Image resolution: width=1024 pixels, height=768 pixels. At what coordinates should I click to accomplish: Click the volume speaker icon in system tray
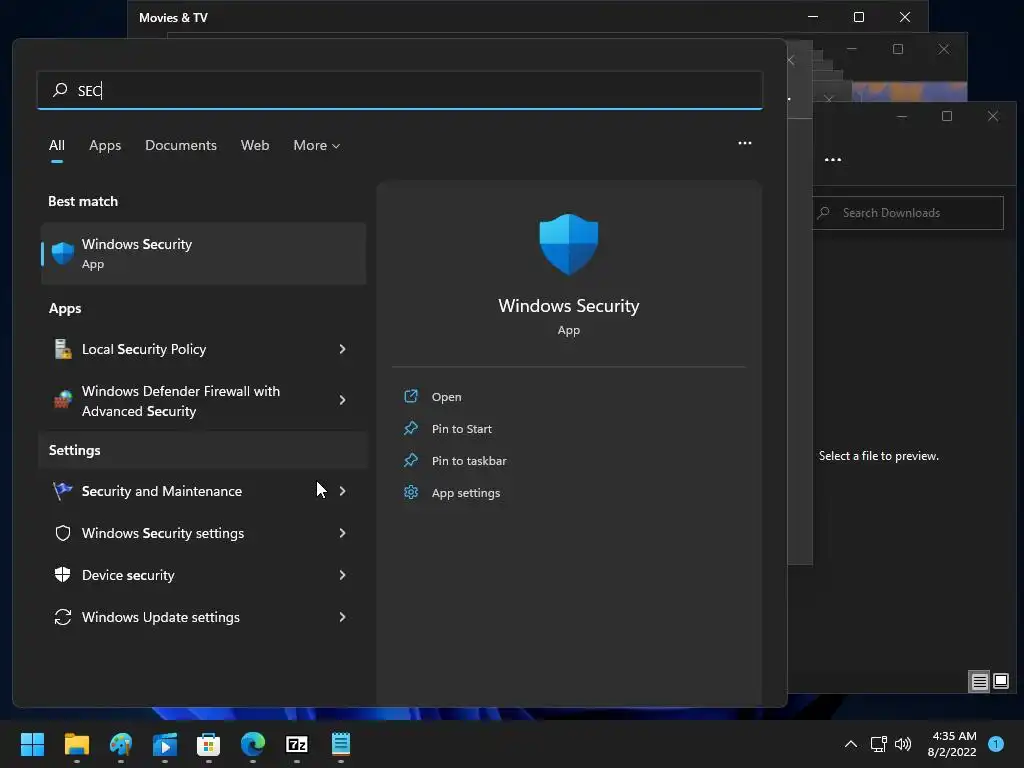coord(903,744)
